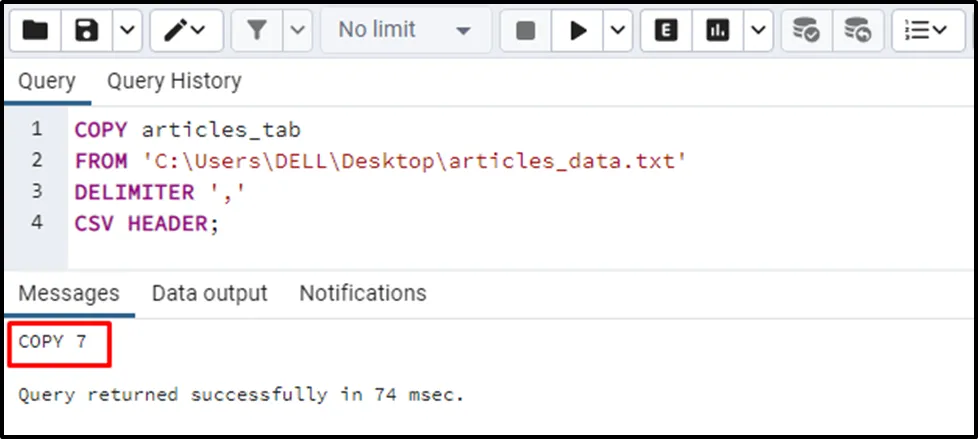The height and width of the screenshot is (439, 978).
Task: Click the Open File folder icon
Action: tap(35, 31)
